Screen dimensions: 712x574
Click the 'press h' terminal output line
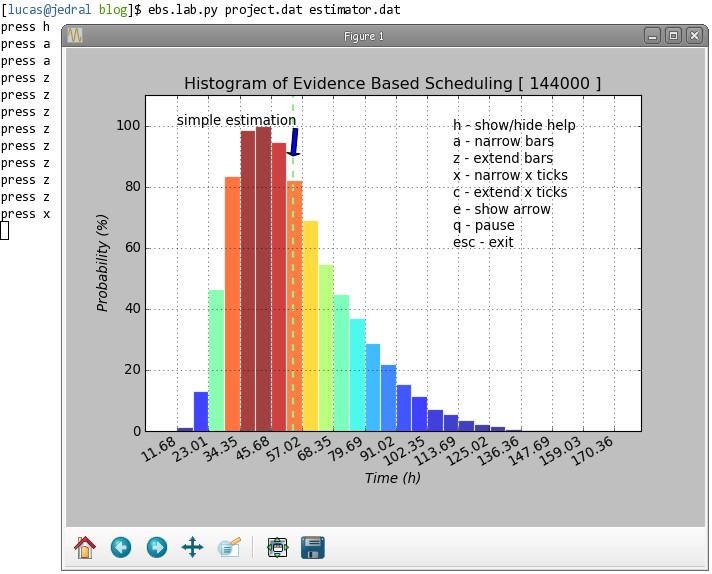click(25, 27)
